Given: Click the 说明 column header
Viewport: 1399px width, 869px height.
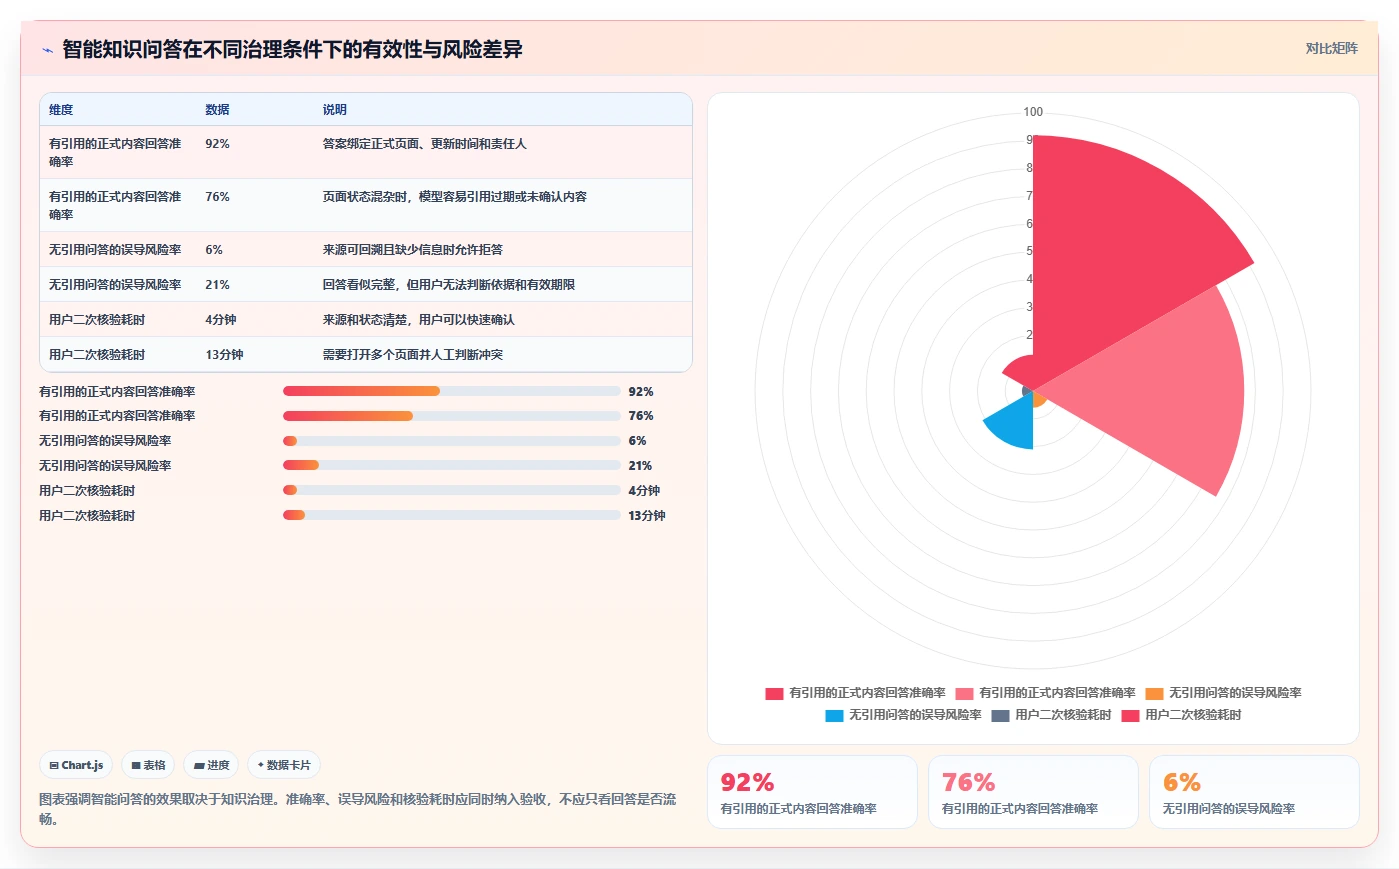Looking at the screenshot, I should [x=334, y=110].
